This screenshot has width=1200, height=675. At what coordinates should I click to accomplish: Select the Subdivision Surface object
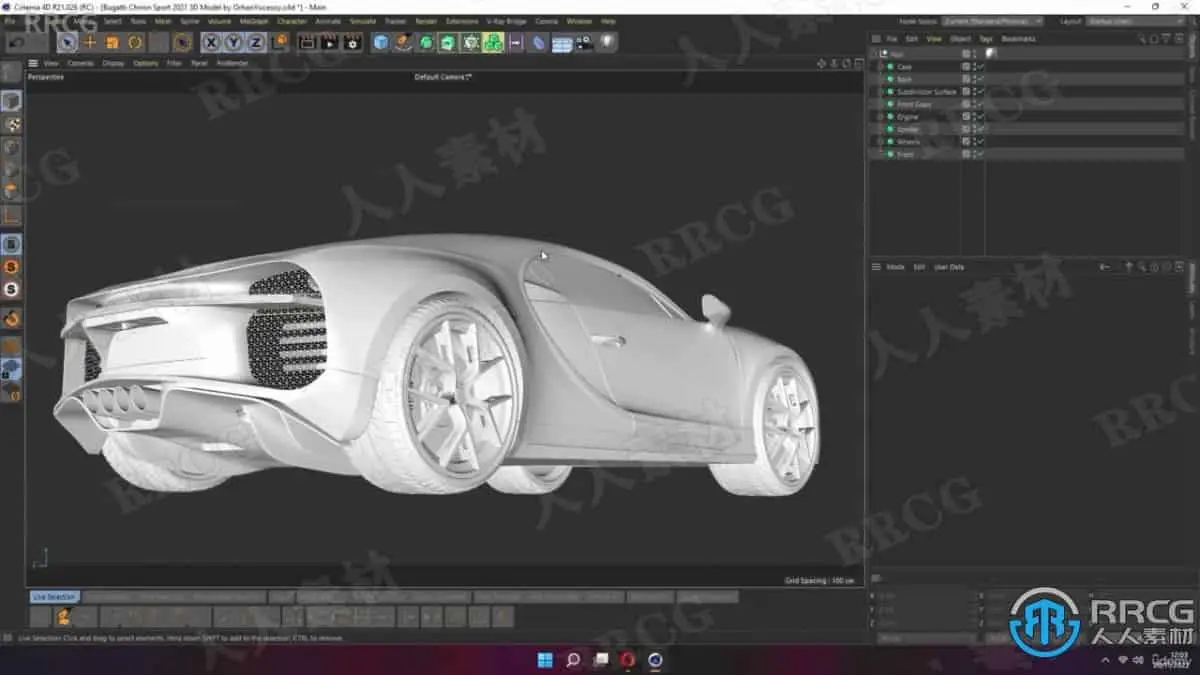(926, 92)
